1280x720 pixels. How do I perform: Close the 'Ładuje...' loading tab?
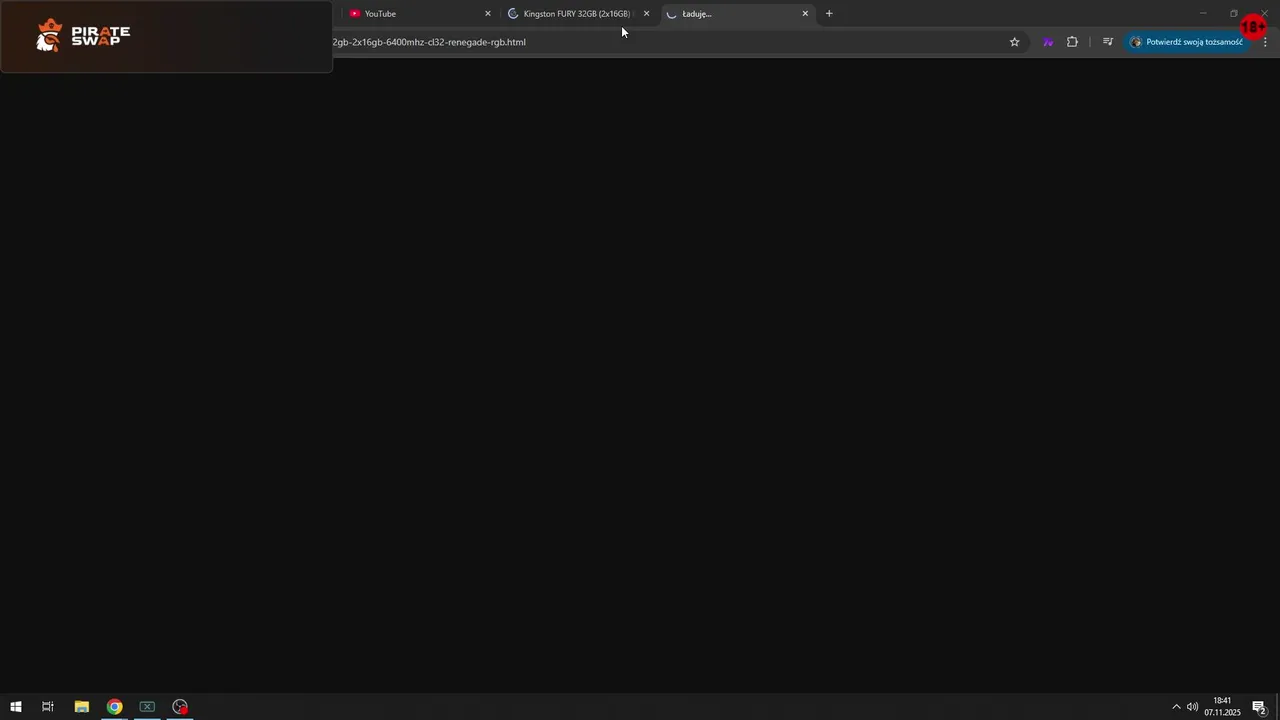tap(805, 14)
